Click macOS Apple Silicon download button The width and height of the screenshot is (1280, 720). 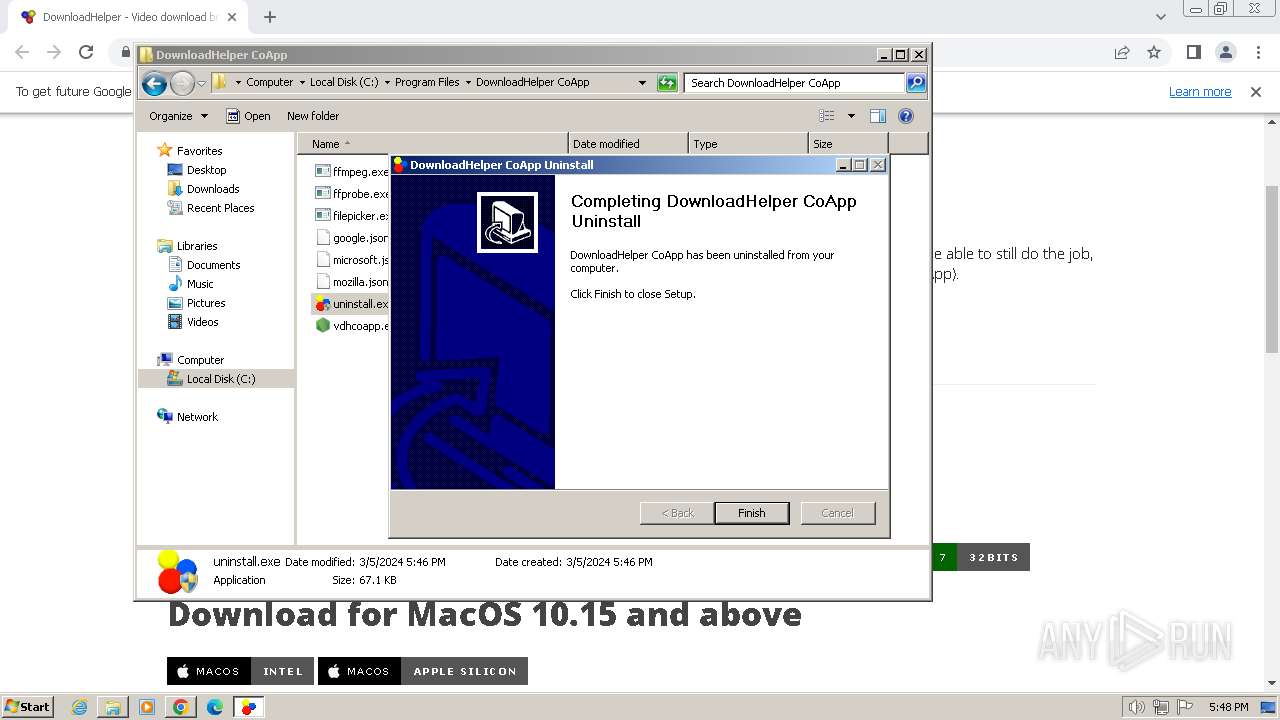(x=422, y=671)
